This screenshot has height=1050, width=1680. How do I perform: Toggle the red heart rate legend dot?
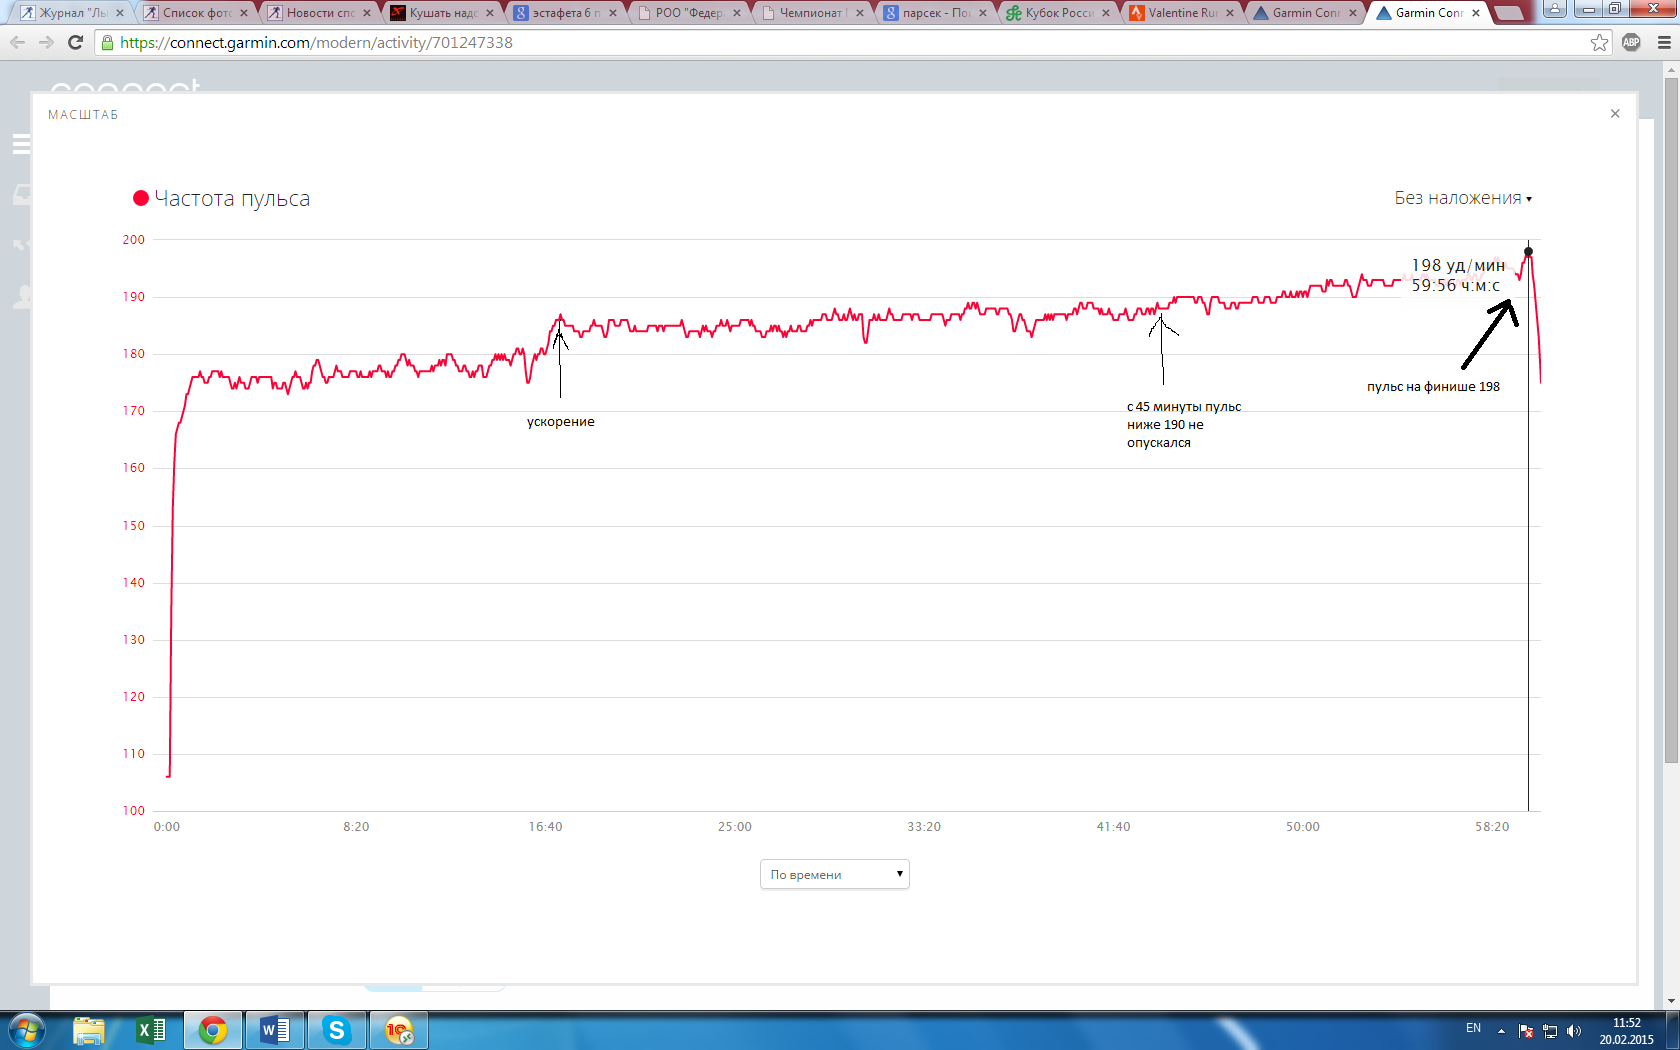(141, 198)
